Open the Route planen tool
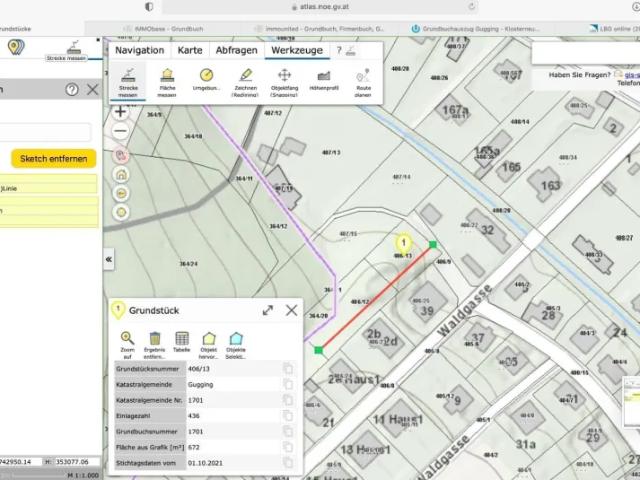 coord(363,82)
